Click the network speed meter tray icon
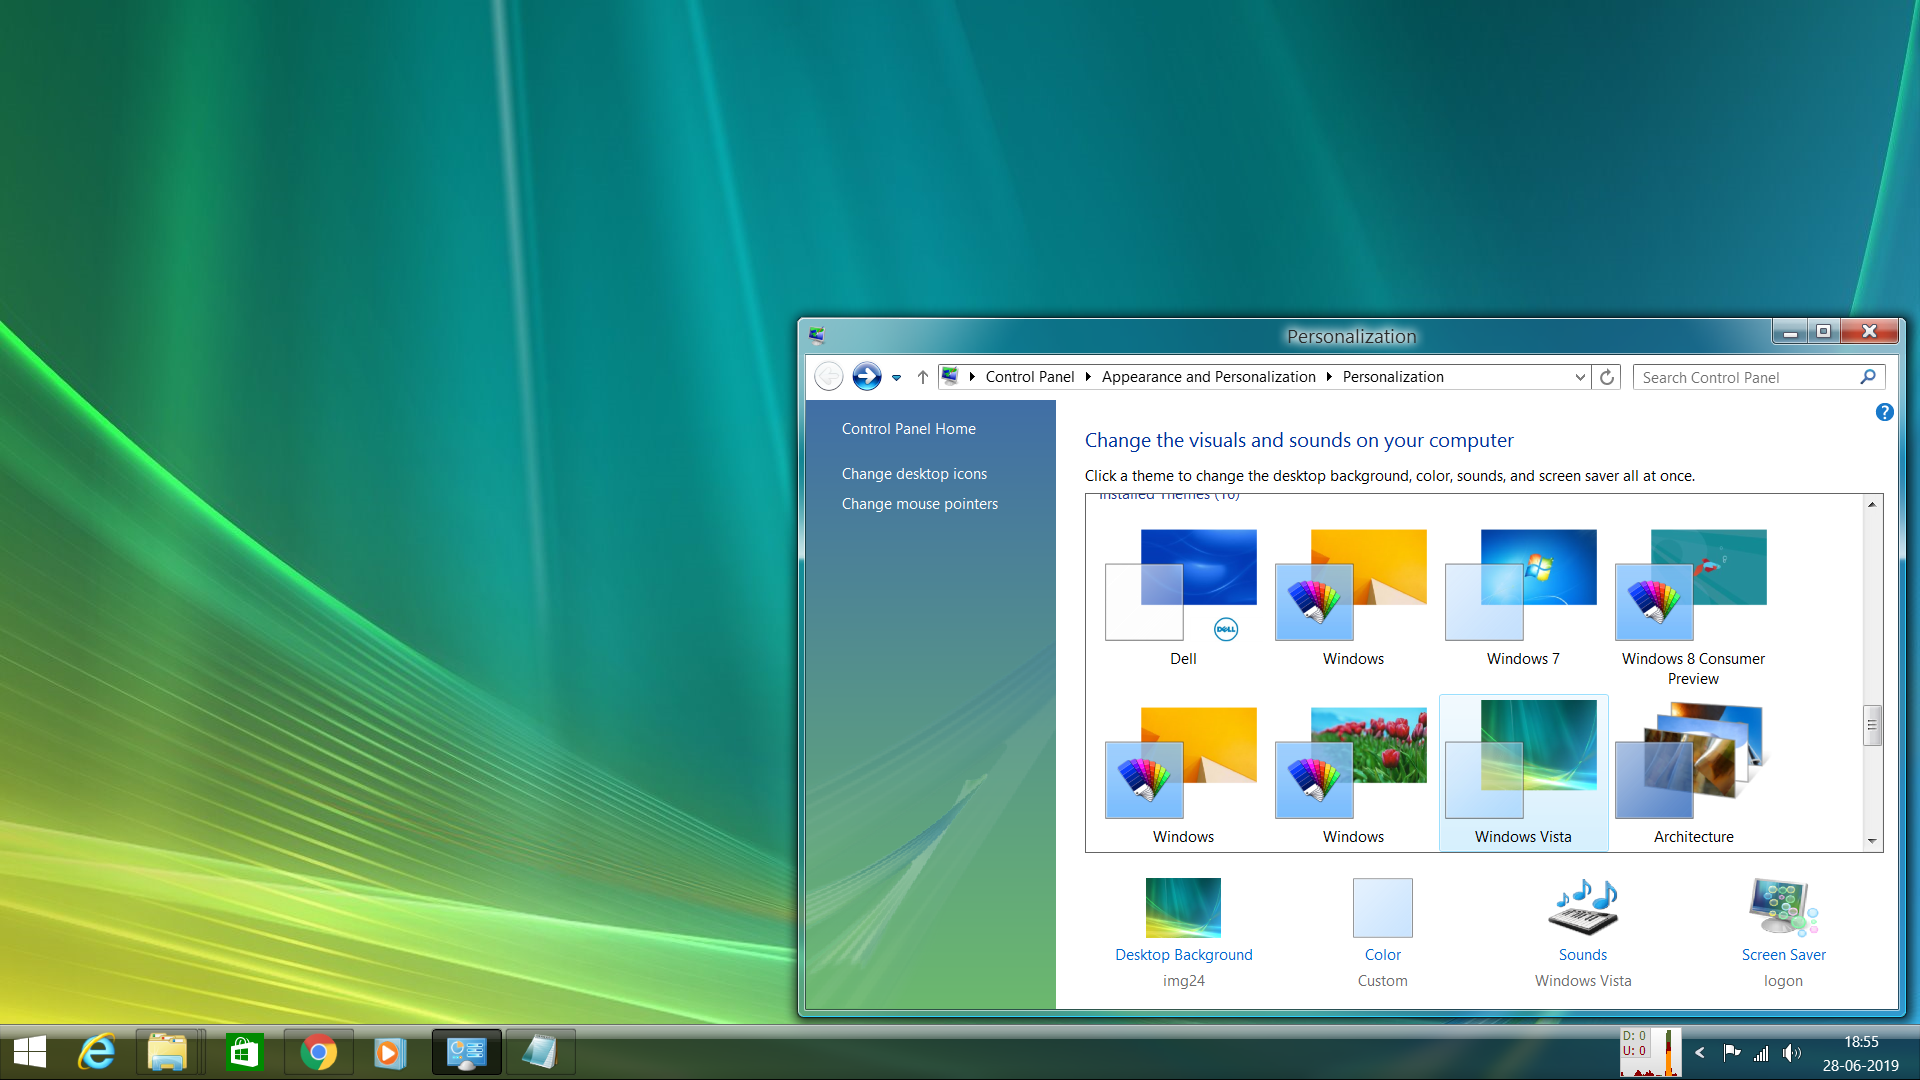The width and height of the screenshot is (1920, 1080). coord(1650,1052)
